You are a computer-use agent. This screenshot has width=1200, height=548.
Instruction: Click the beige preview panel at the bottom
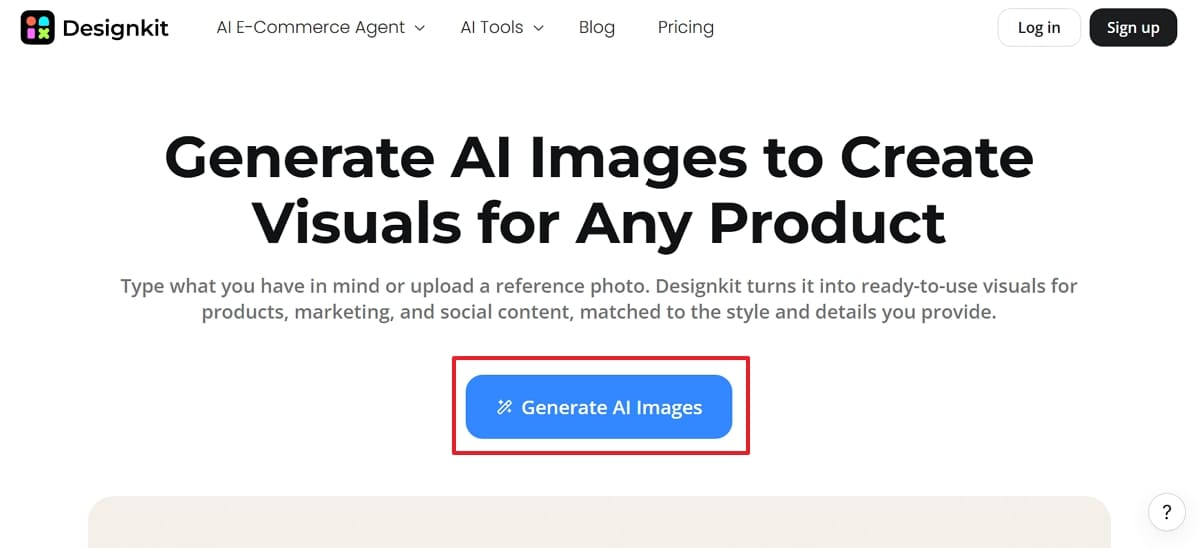599,522
